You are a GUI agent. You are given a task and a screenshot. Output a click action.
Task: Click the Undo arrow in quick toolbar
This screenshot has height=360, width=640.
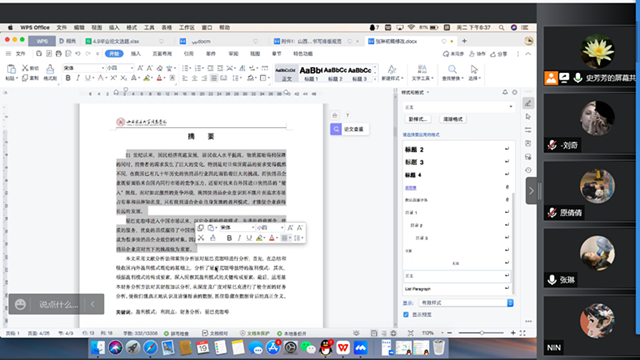tap(78, 53)
